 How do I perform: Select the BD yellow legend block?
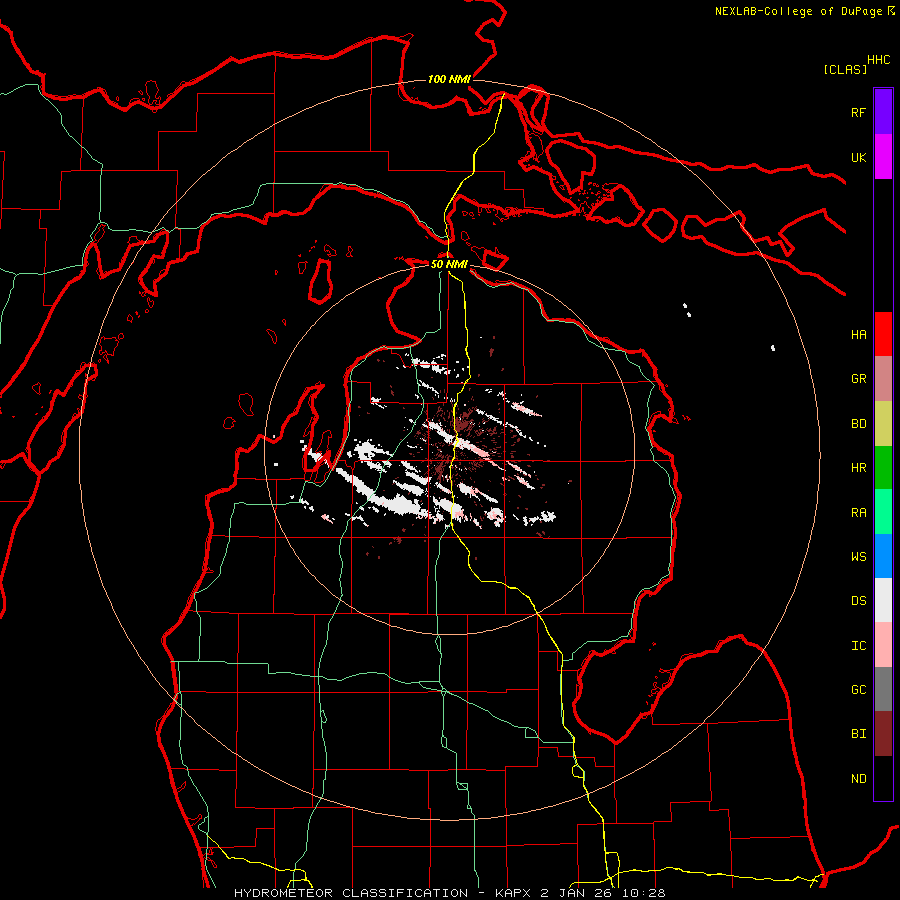pos(883,424)
